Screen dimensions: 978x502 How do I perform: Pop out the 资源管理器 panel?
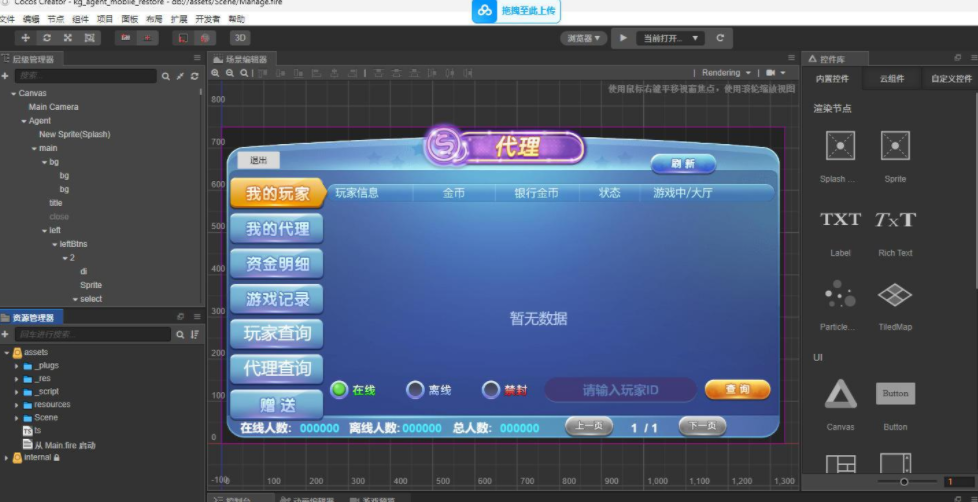[181, 317]
